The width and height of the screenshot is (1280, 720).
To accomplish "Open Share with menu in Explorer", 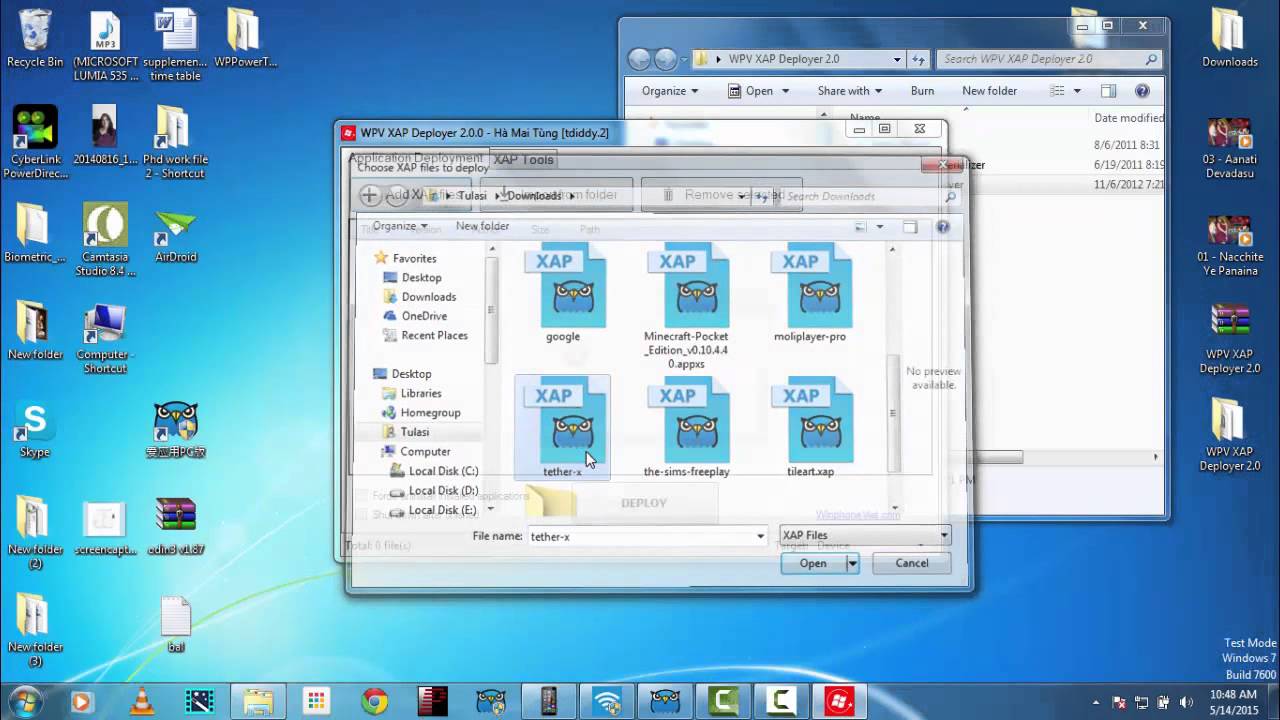I will coord(850,91).
